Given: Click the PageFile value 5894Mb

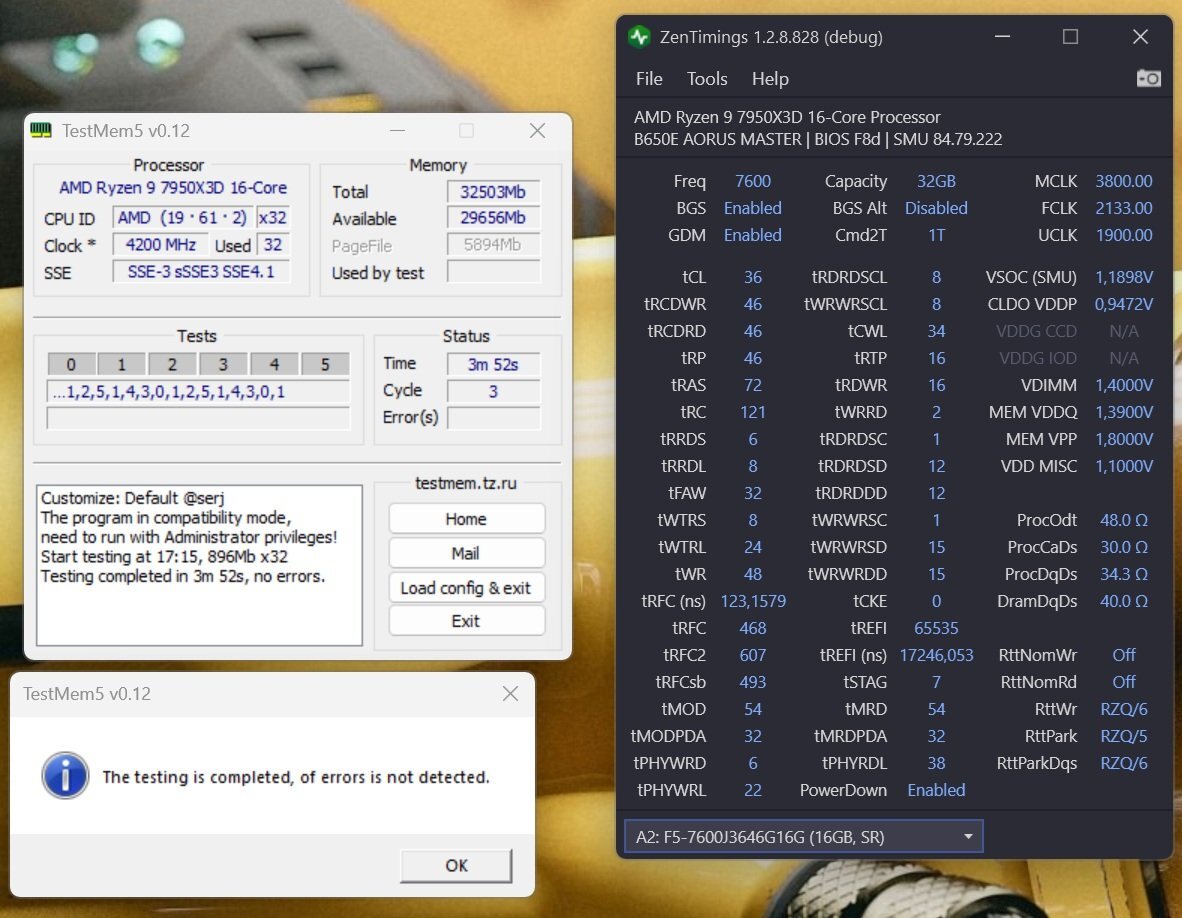Looking at the screenshot, I should (x=494, y=245).
